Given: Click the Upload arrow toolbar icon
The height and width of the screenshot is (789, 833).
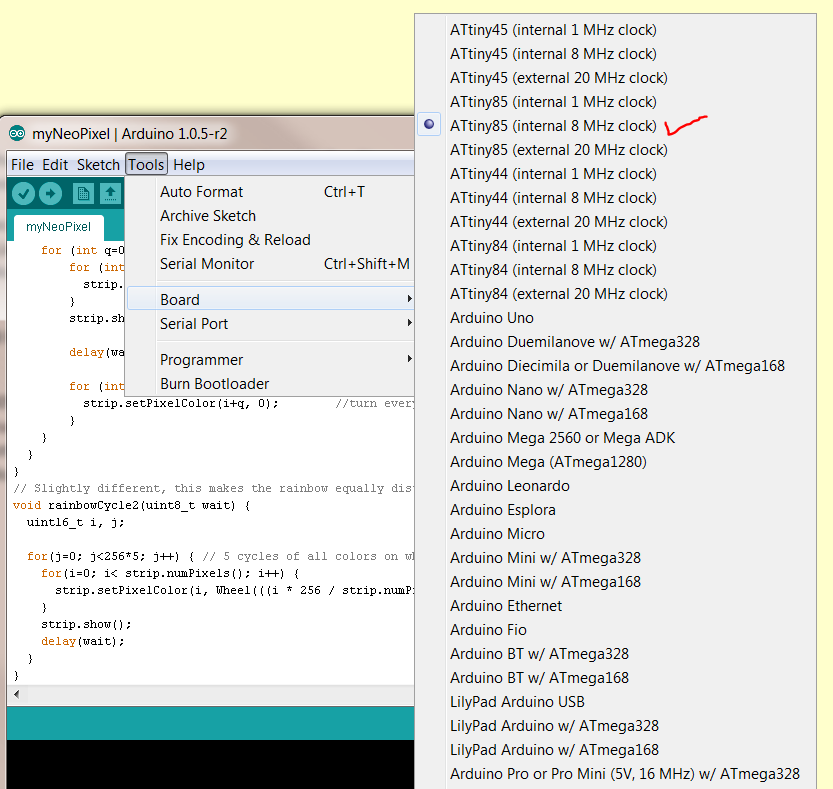Looking at the screenshot, I should coord(51,193).
